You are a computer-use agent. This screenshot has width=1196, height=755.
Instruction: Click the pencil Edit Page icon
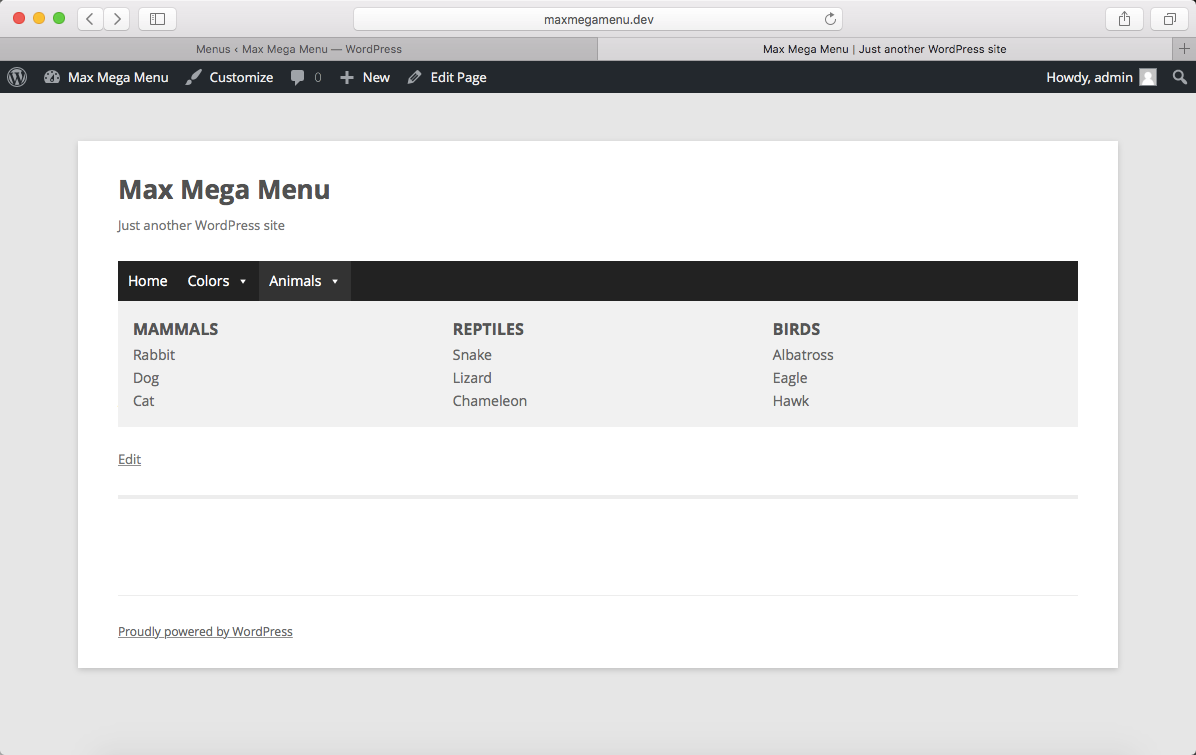[x=414, y=77]
